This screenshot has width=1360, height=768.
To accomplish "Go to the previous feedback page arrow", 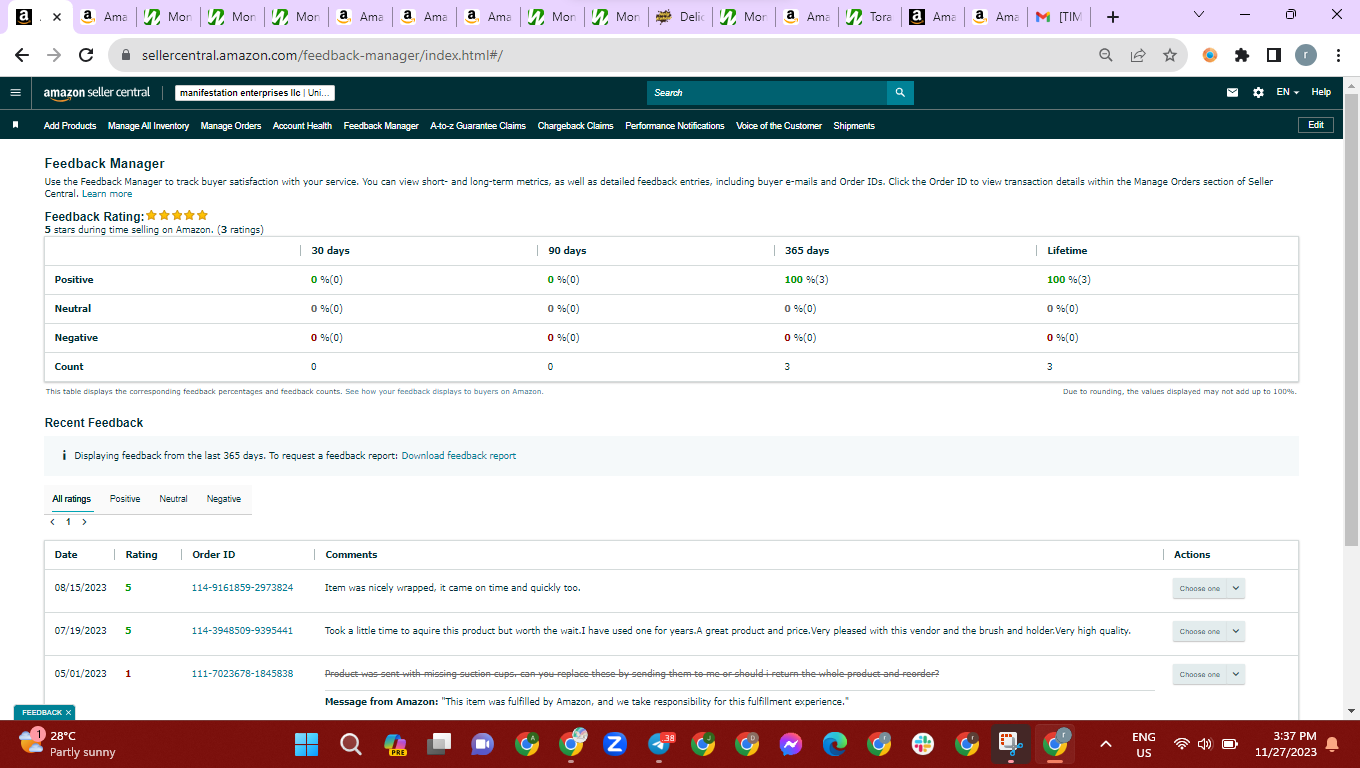I will [53, 522].
